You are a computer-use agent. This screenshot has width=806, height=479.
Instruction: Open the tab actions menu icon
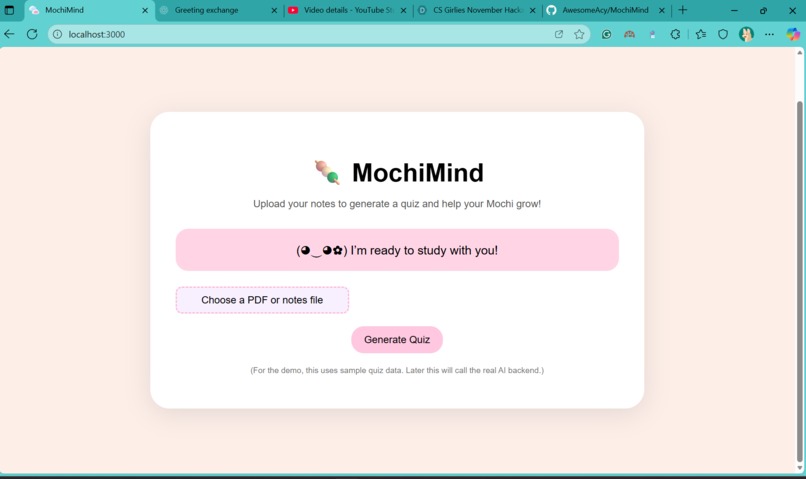tap(9, 10)
